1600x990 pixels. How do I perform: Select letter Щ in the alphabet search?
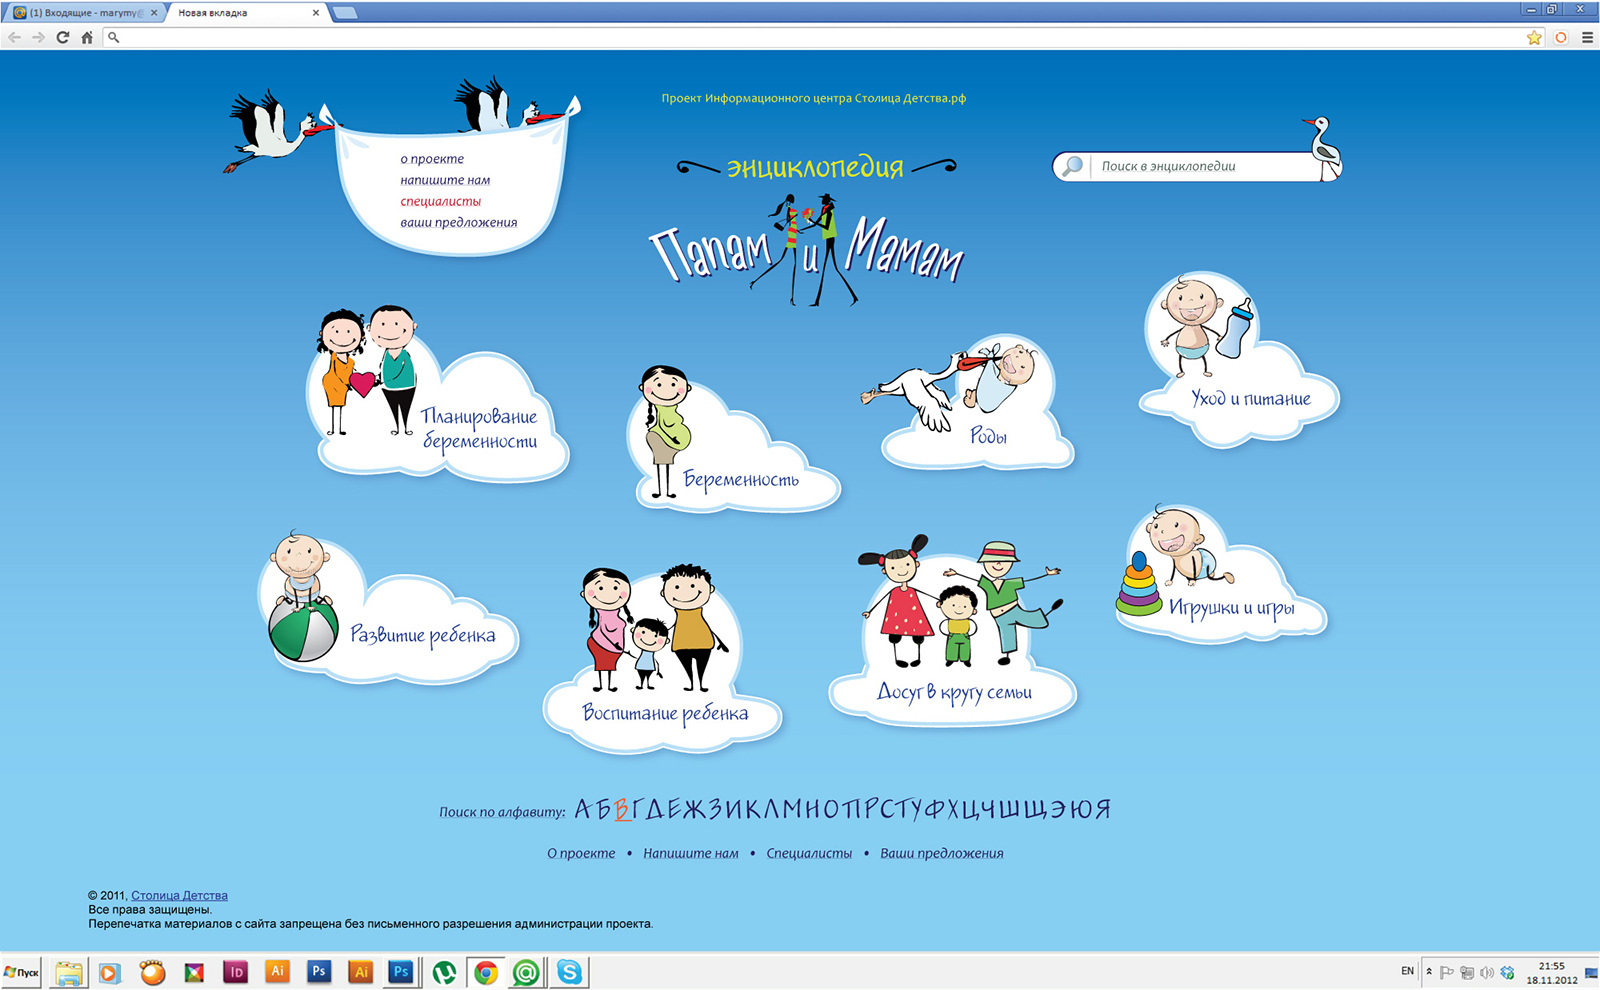(x=1036, y=810)
